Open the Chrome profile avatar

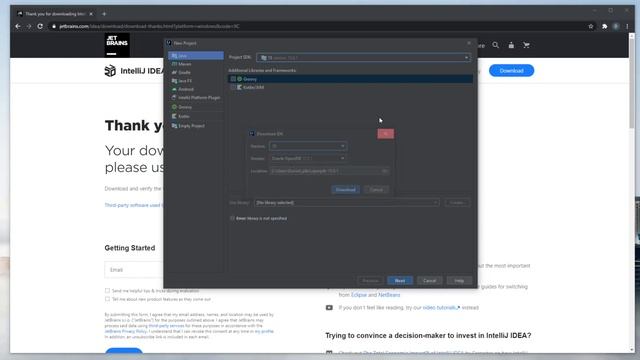coord(616,26)
